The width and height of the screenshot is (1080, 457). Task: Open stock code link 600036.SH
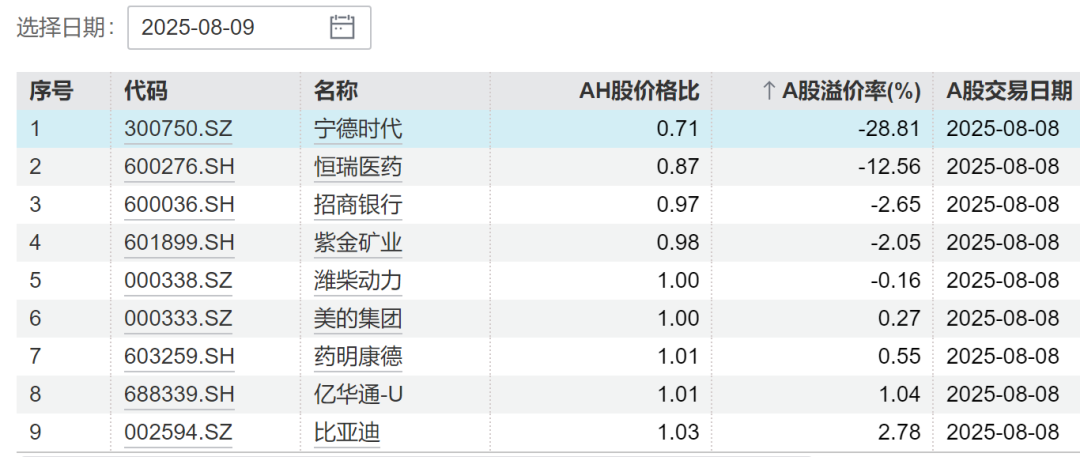pos(179,205)
